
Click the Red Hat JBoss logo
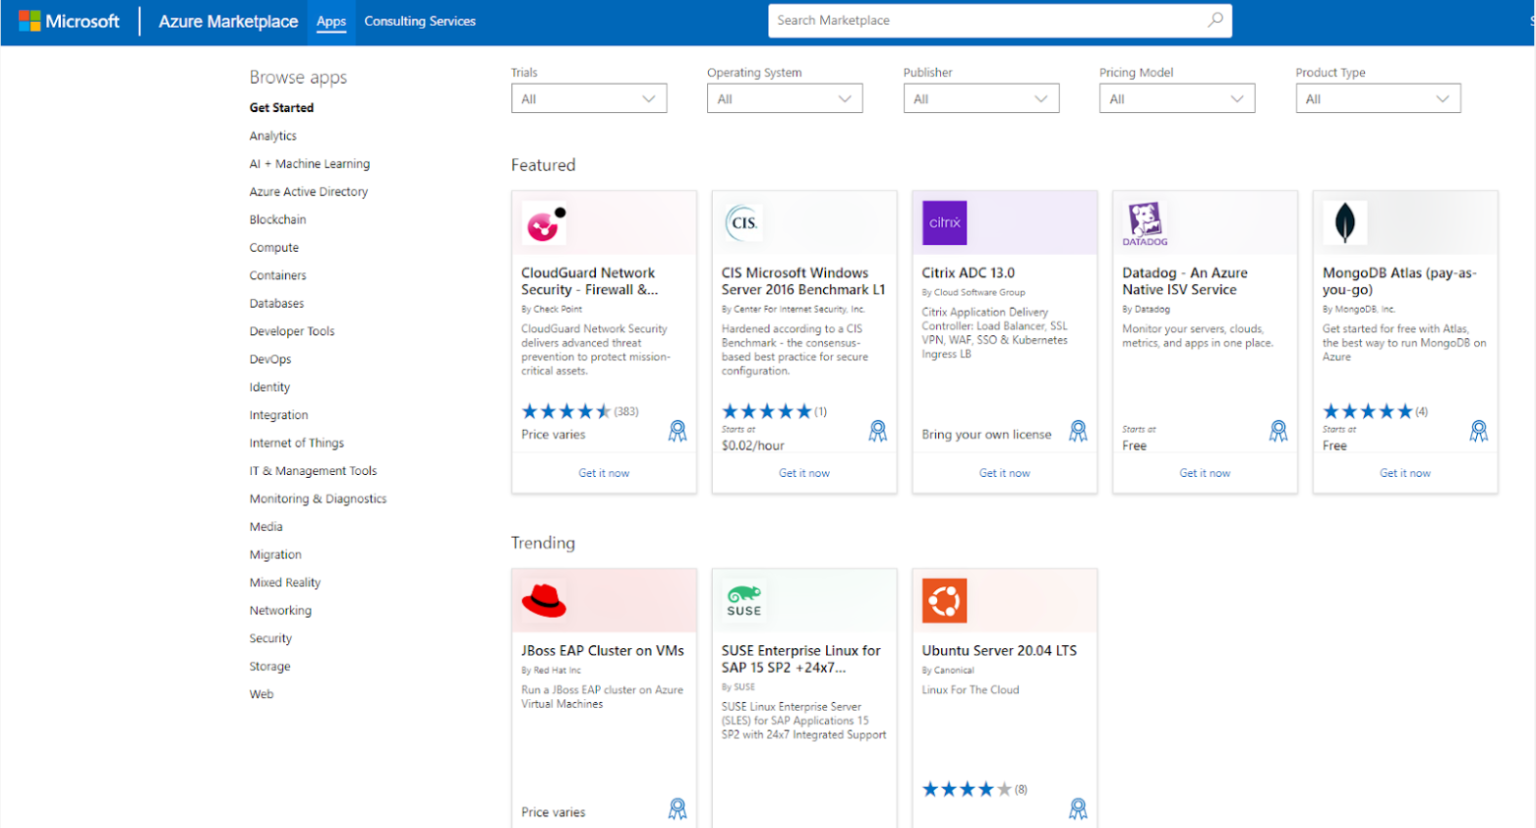pyautogui.click(x=544, y=601)
